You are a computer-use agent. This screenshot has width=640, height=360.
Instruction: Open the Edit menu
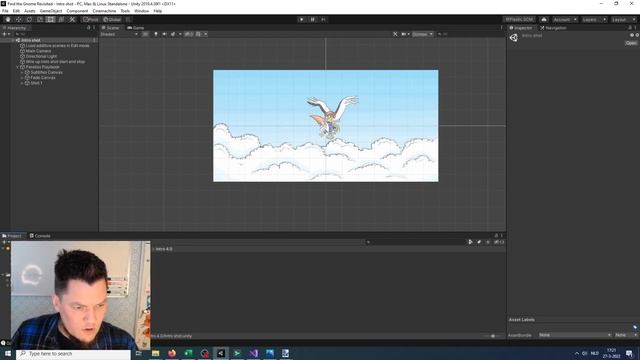coord(16,11)
